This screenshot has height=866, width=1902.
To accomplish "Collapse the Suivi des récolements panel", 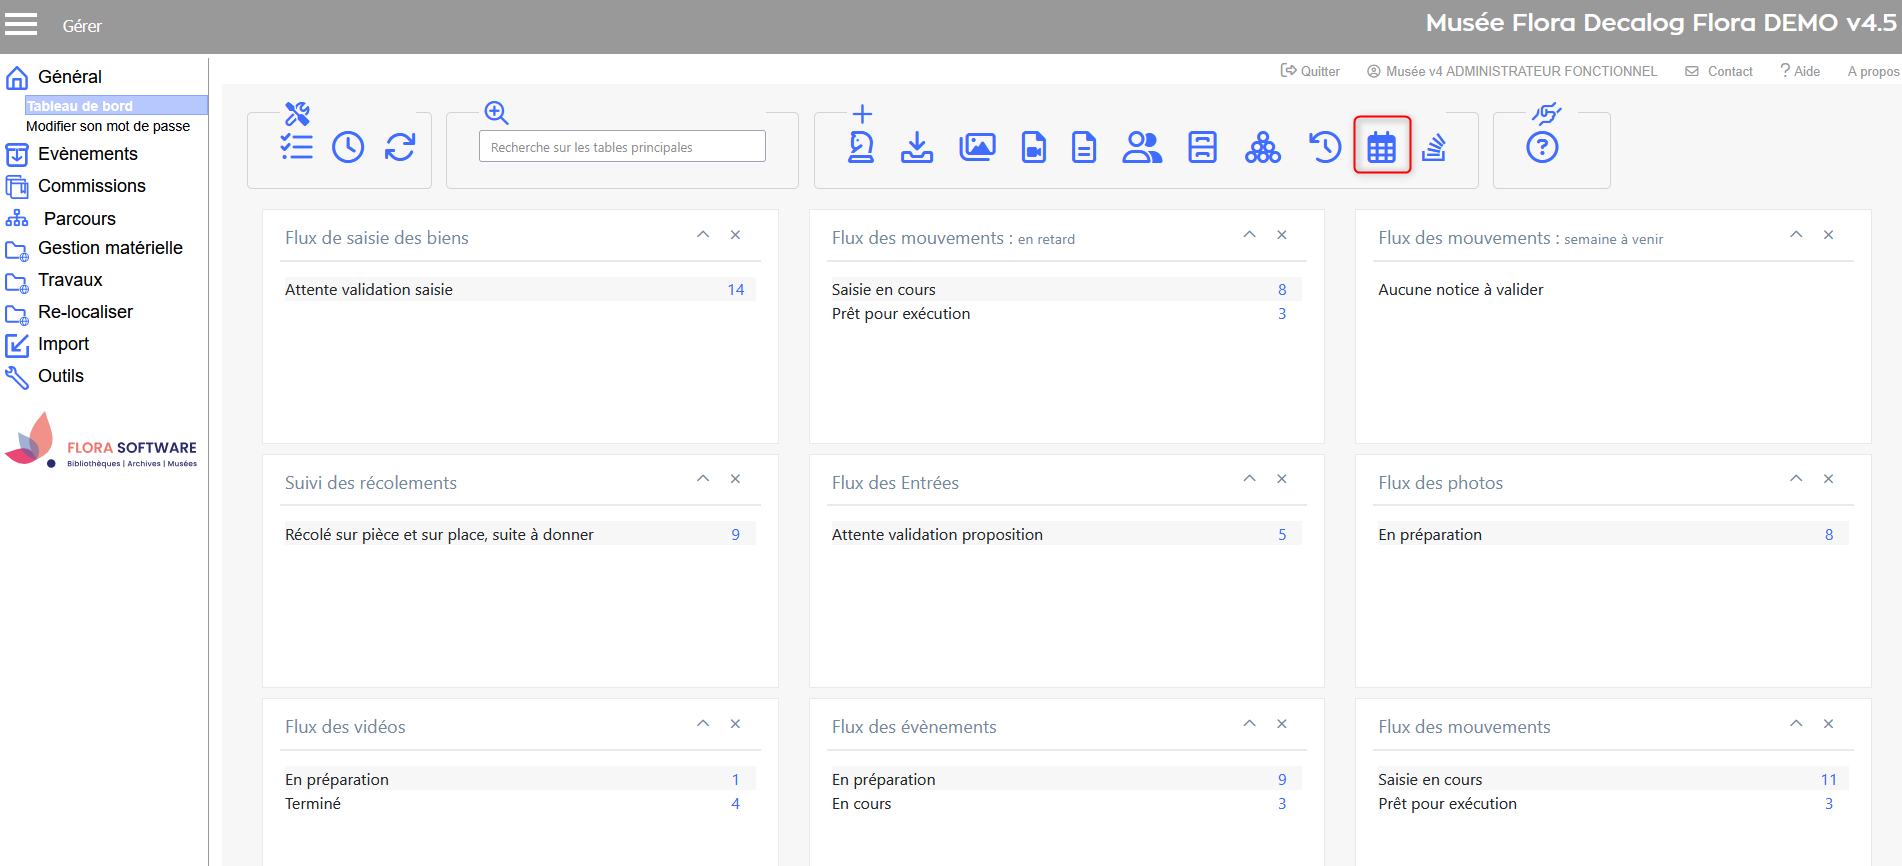I will click(x=703, y=479).
